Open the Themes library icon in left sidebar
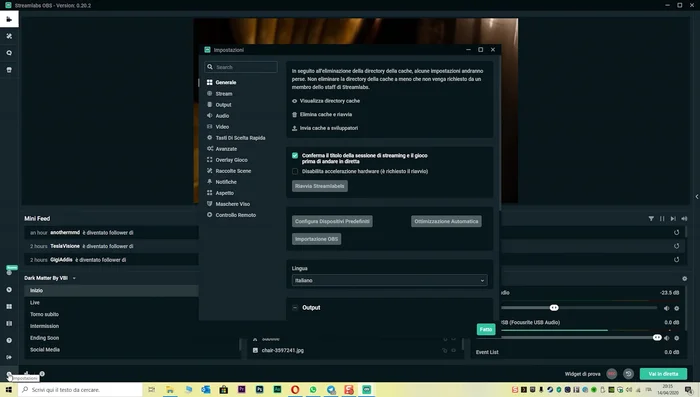The width and height of the screenshot is (700, 397). pyautogui.click(x=9, y=36)
